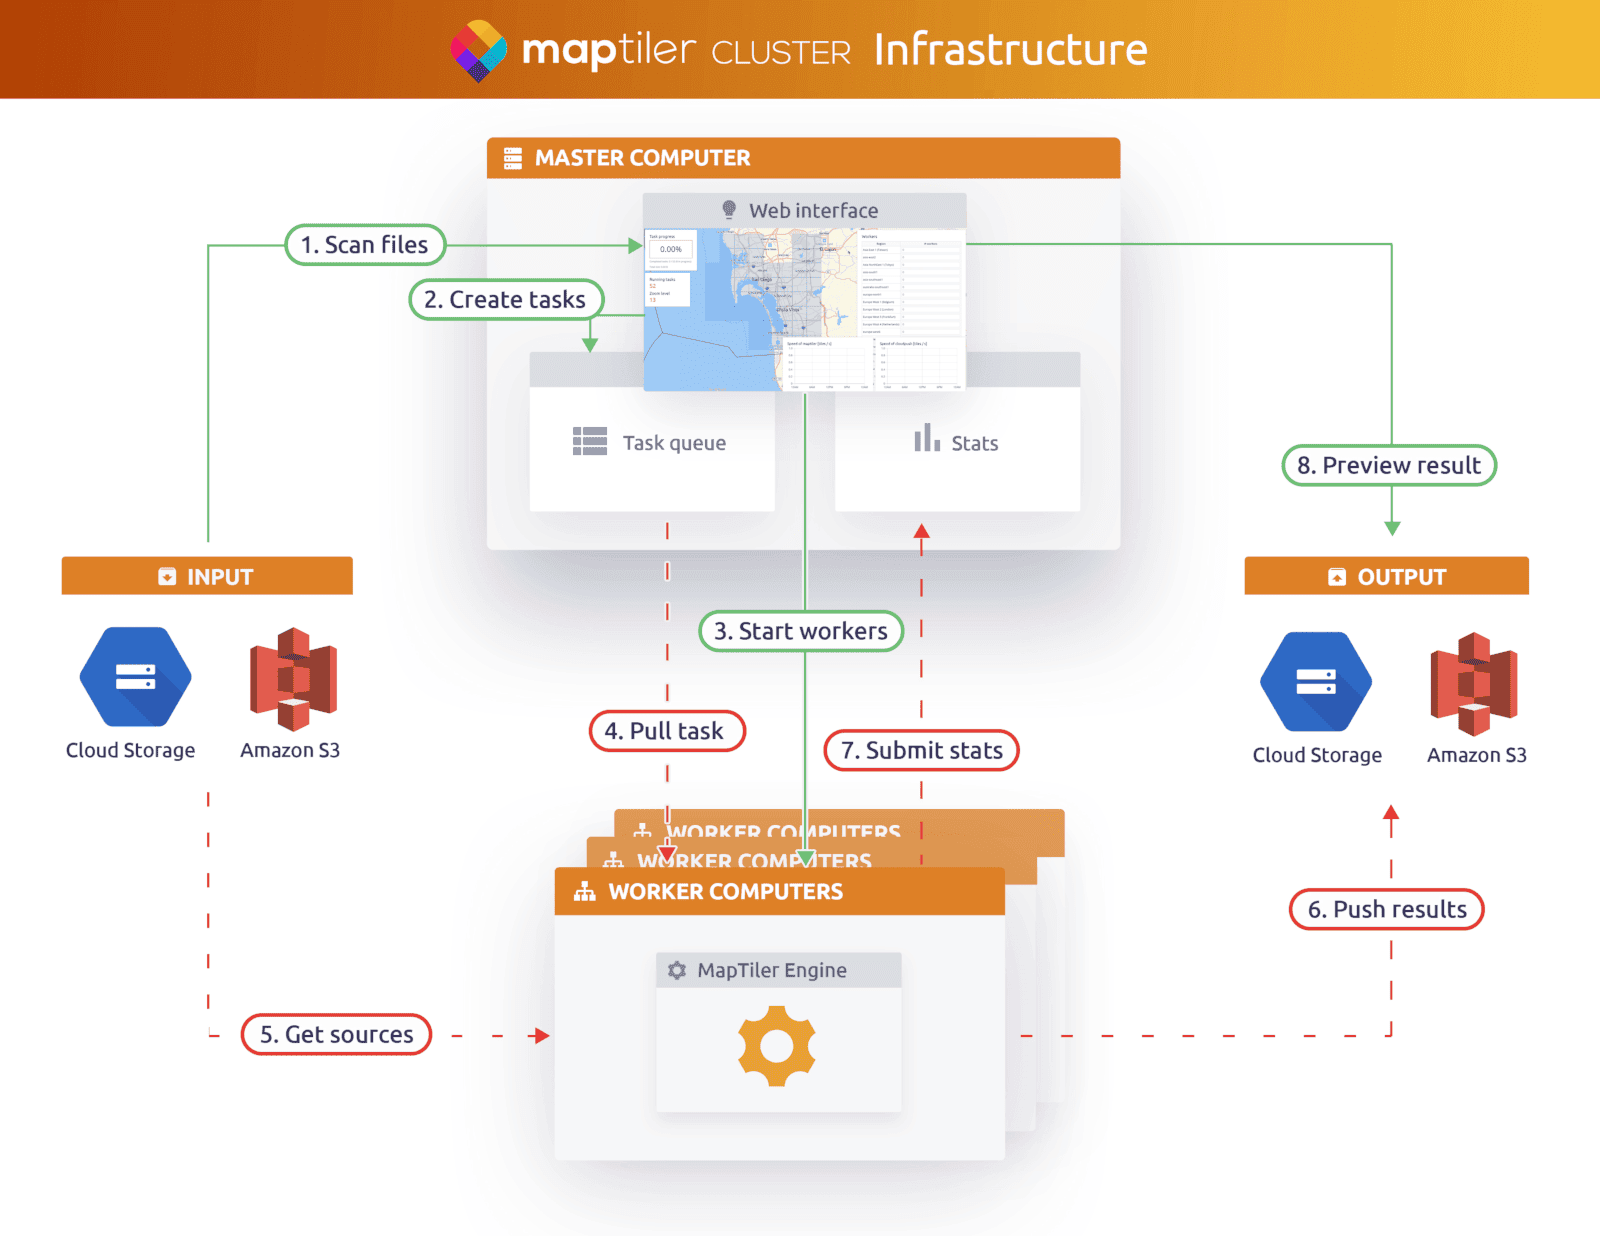Click the Input Cloud Storage hexagon icon
This screenshot has height=1236, width=1600.
coord(136,677)
